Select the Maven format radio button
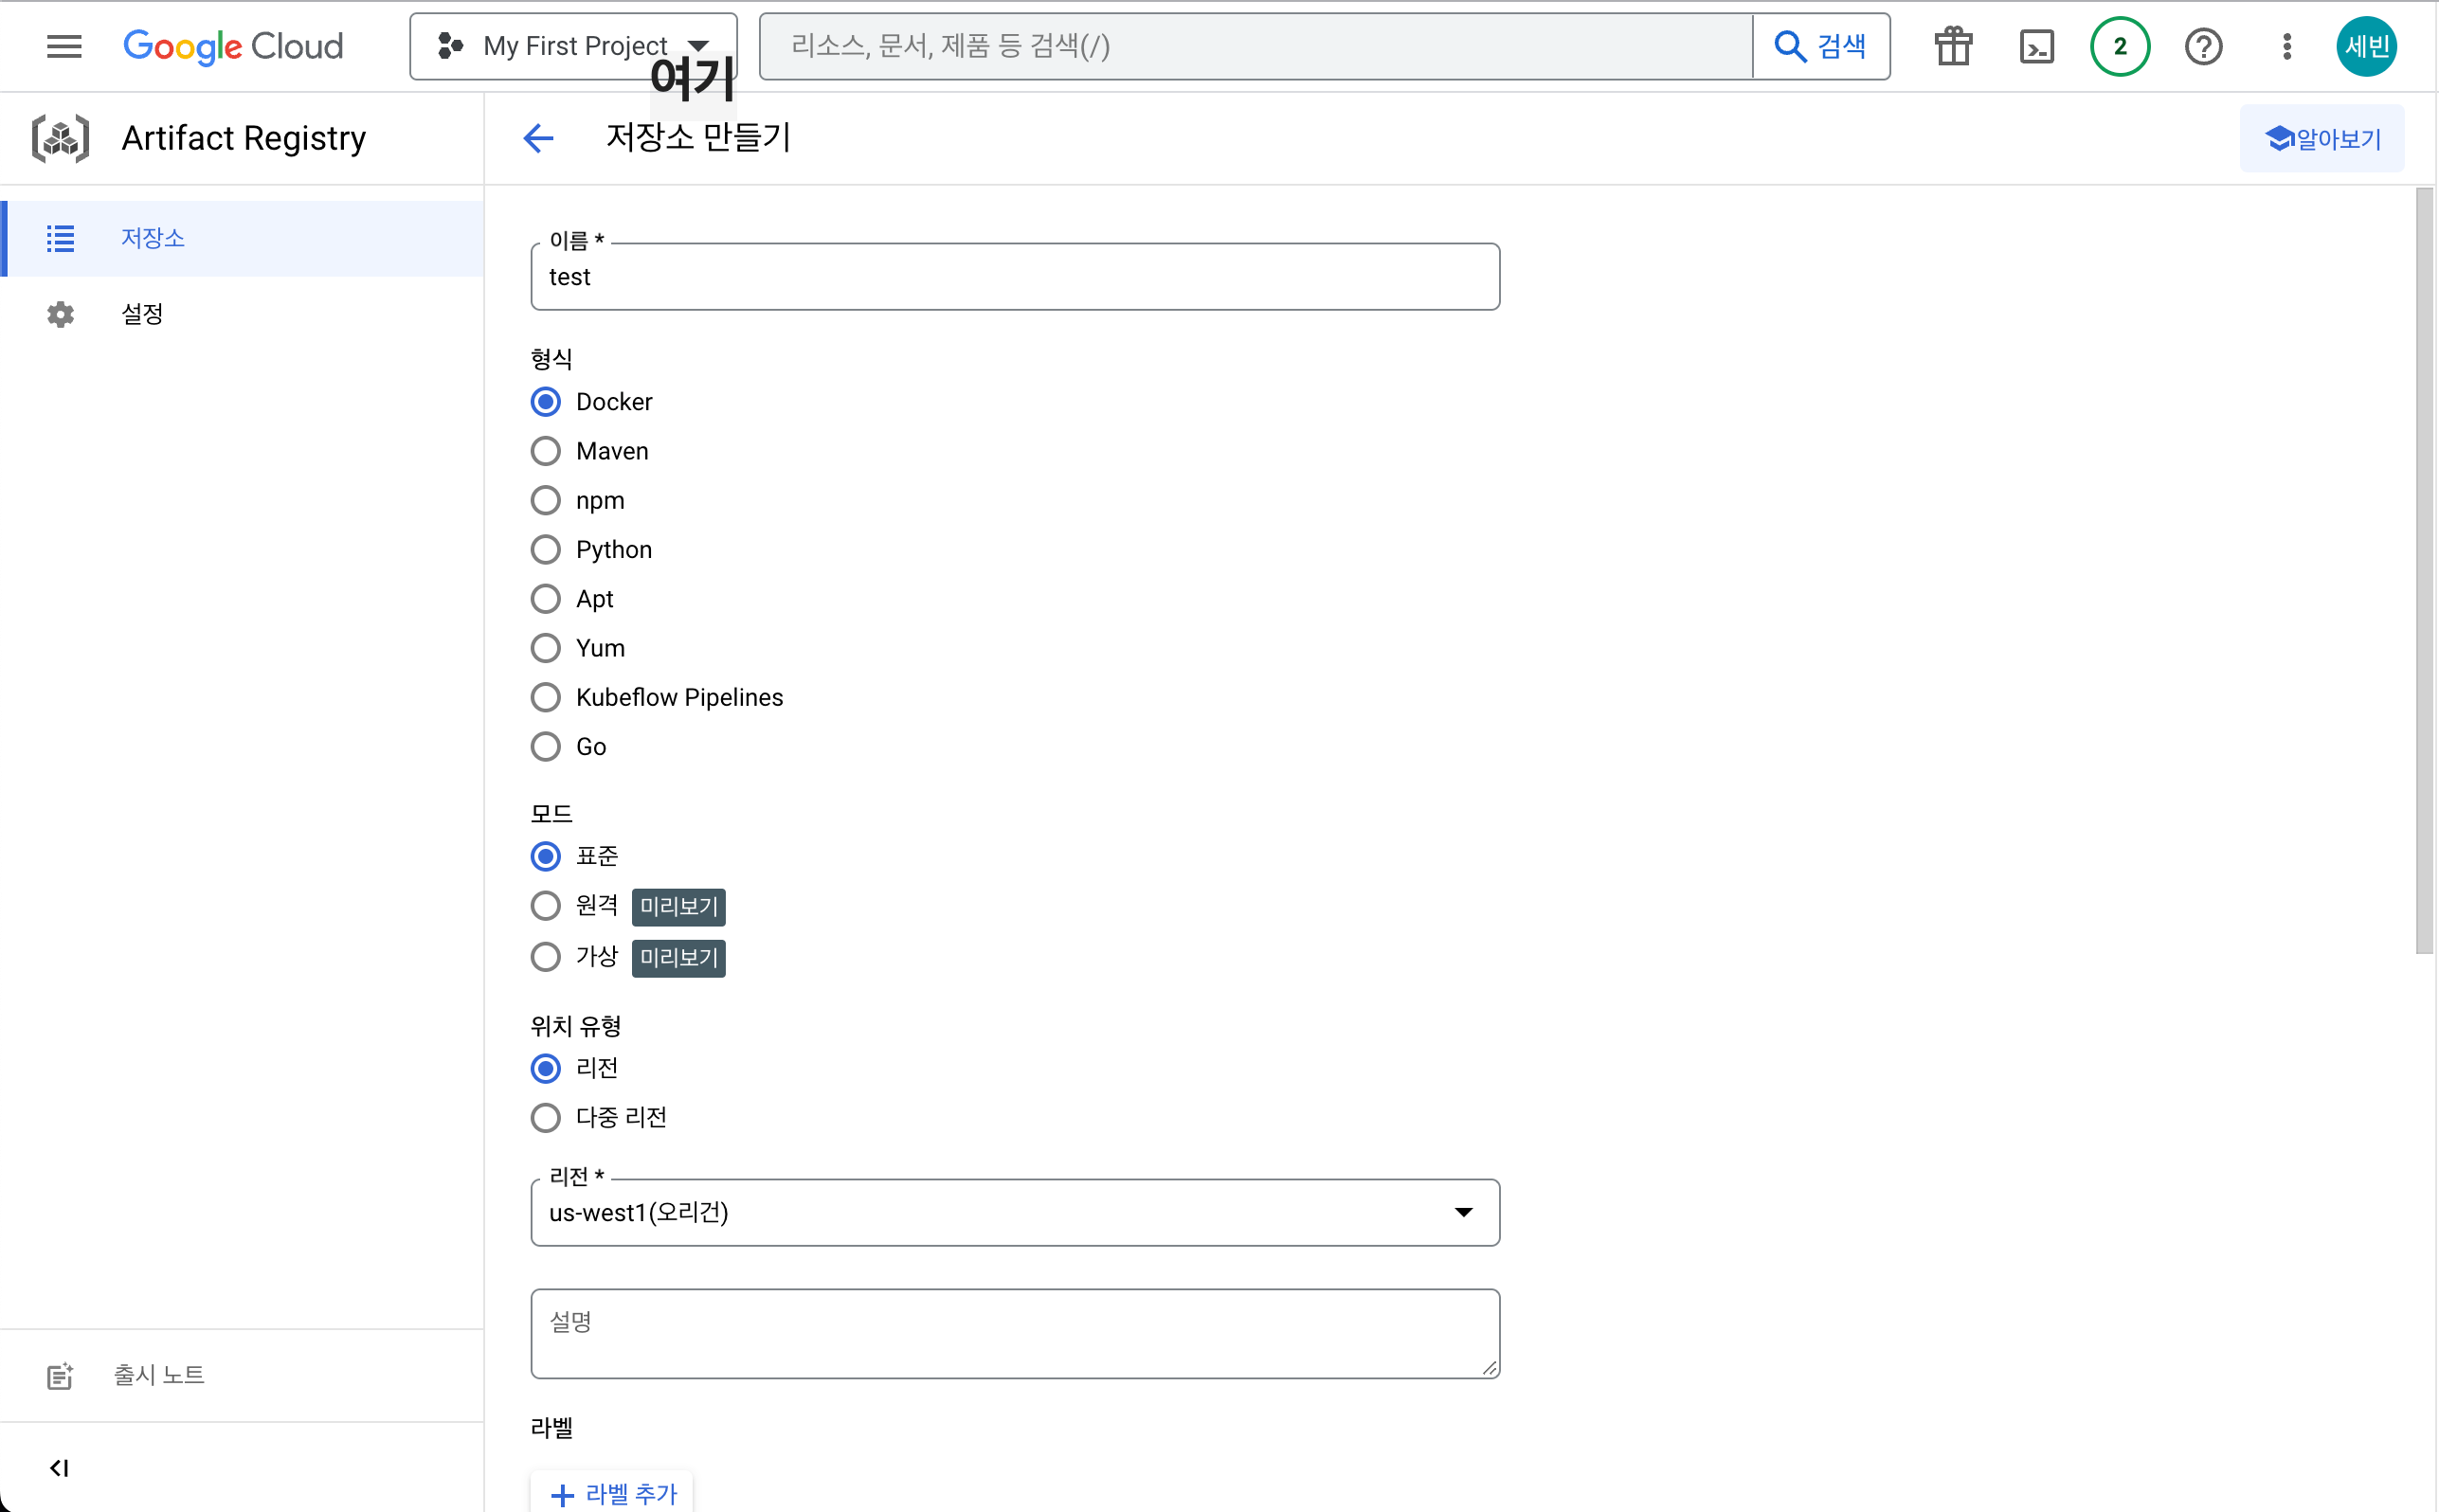This screenshot has width=2439, height=1512. tap(545, 451)
